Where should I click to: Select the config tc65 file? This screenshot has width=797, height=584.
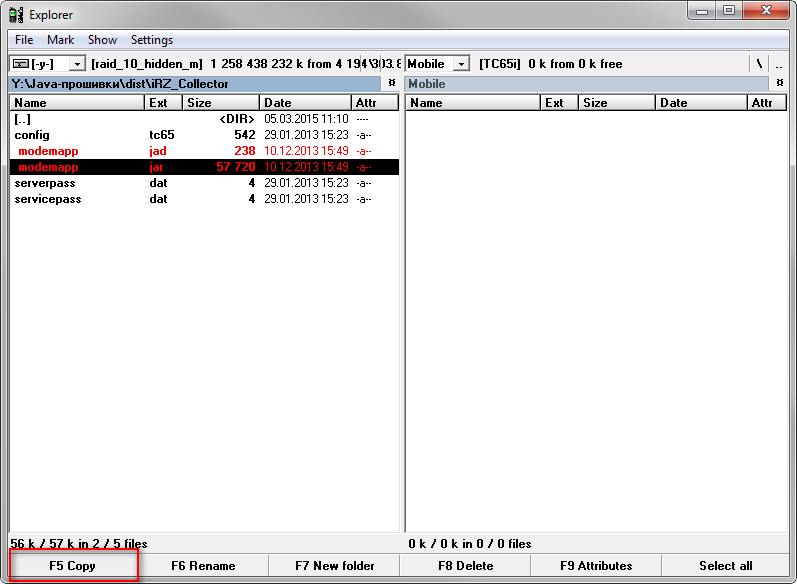[x=32, y=135]
